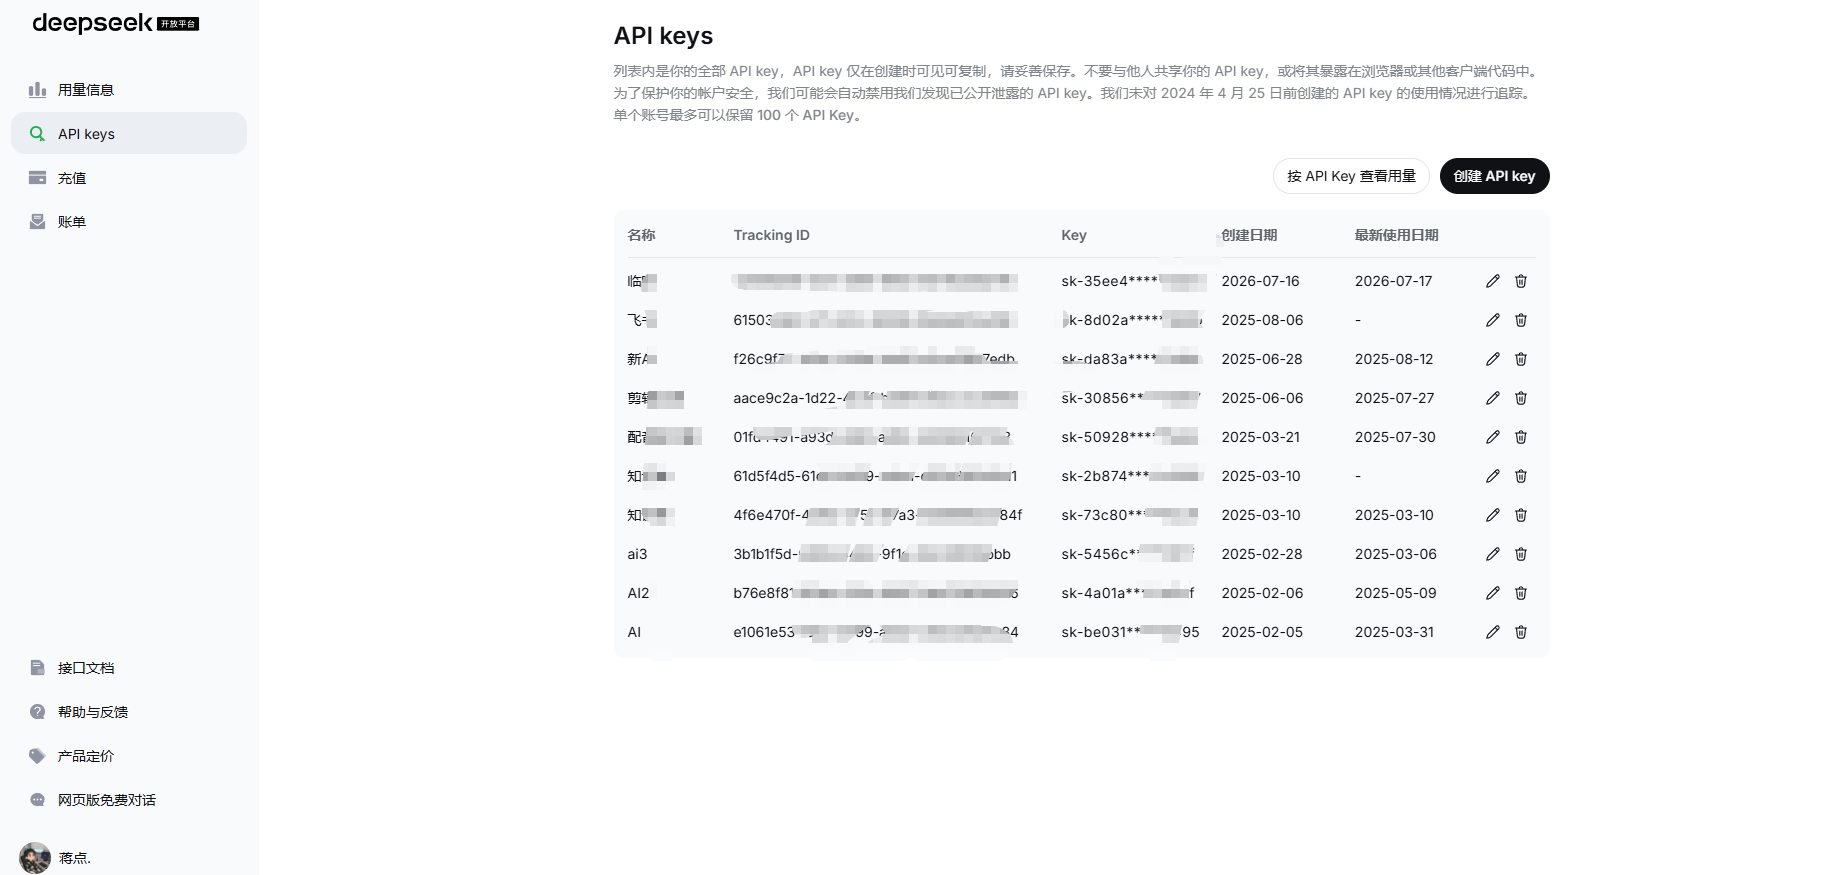The width and height of the screenshot is (1822, 875).
Task: Delete key sk-8d02a with trash icon
Action: (1521, 320)
